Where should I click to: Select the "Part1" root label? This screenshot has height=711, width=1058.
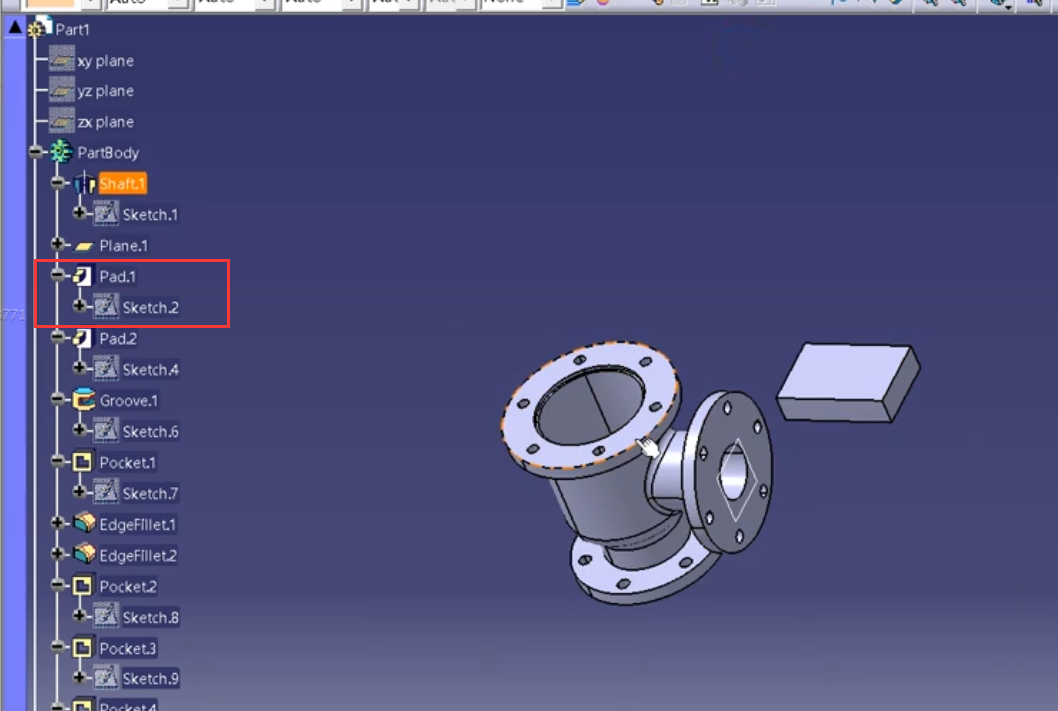[x=72, y=29]
